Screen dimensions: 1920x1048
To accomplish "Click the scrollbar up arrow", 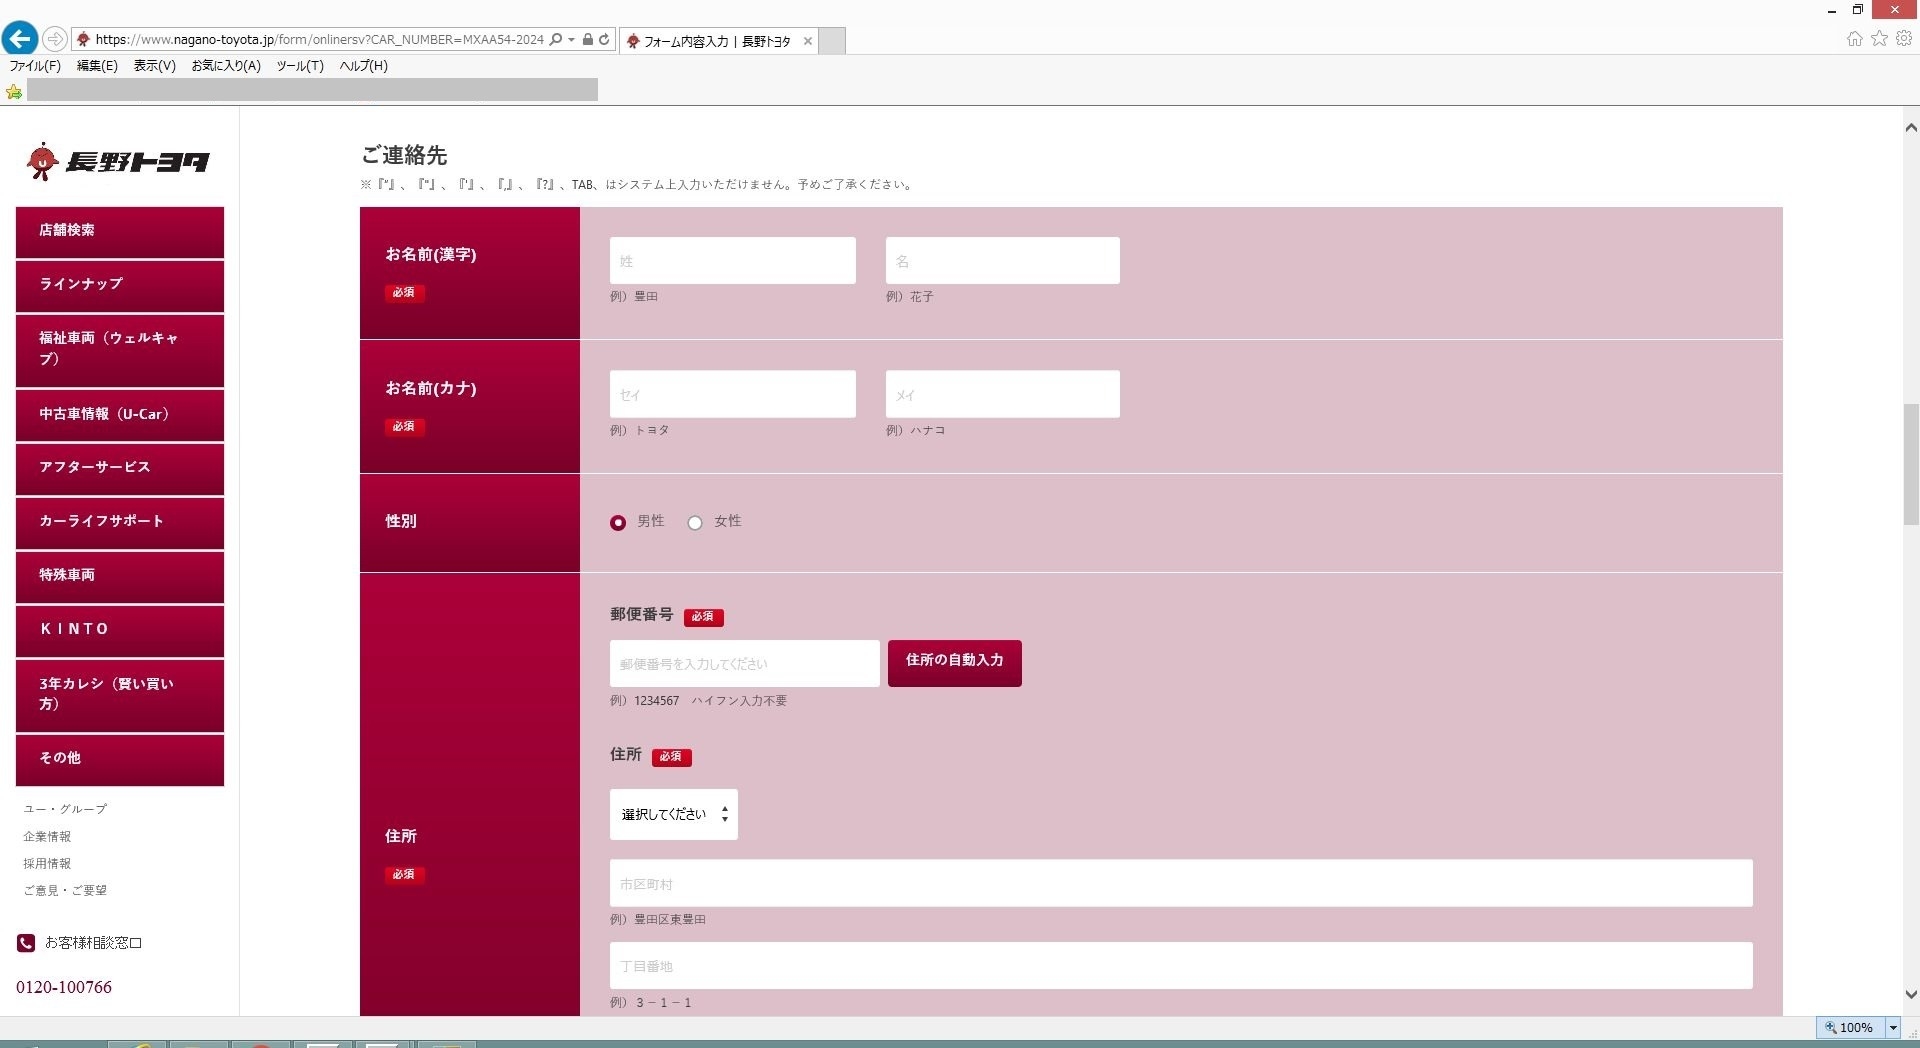I will pyautogui.click(x=1911, y=128).
